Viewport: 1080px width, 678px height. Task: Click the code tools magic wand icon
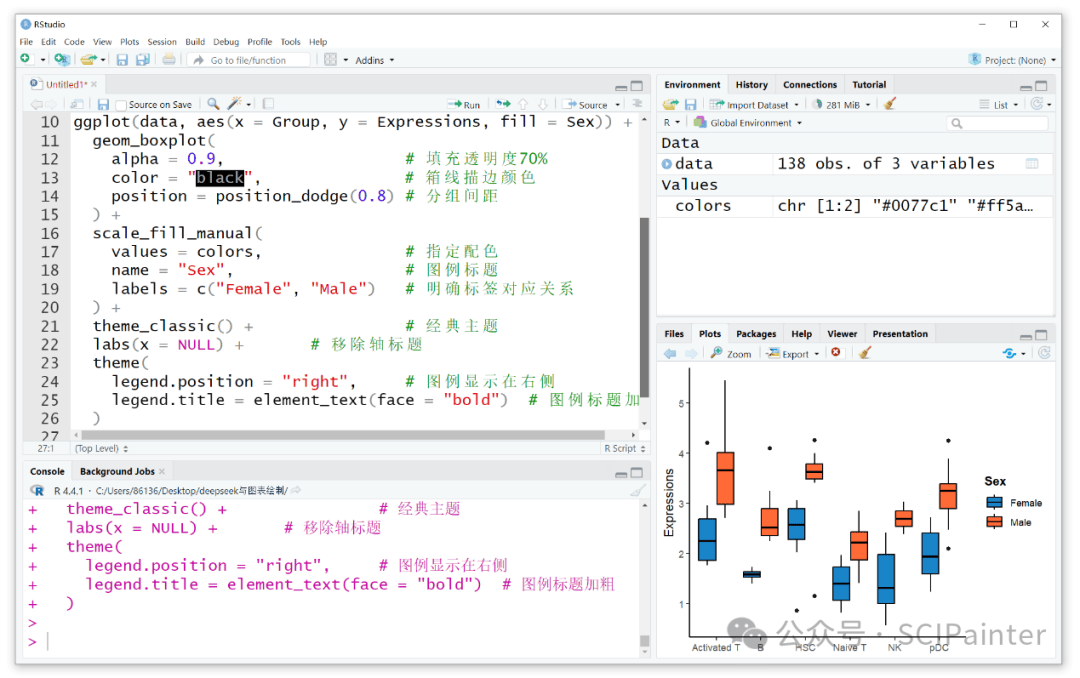(235, 104)
